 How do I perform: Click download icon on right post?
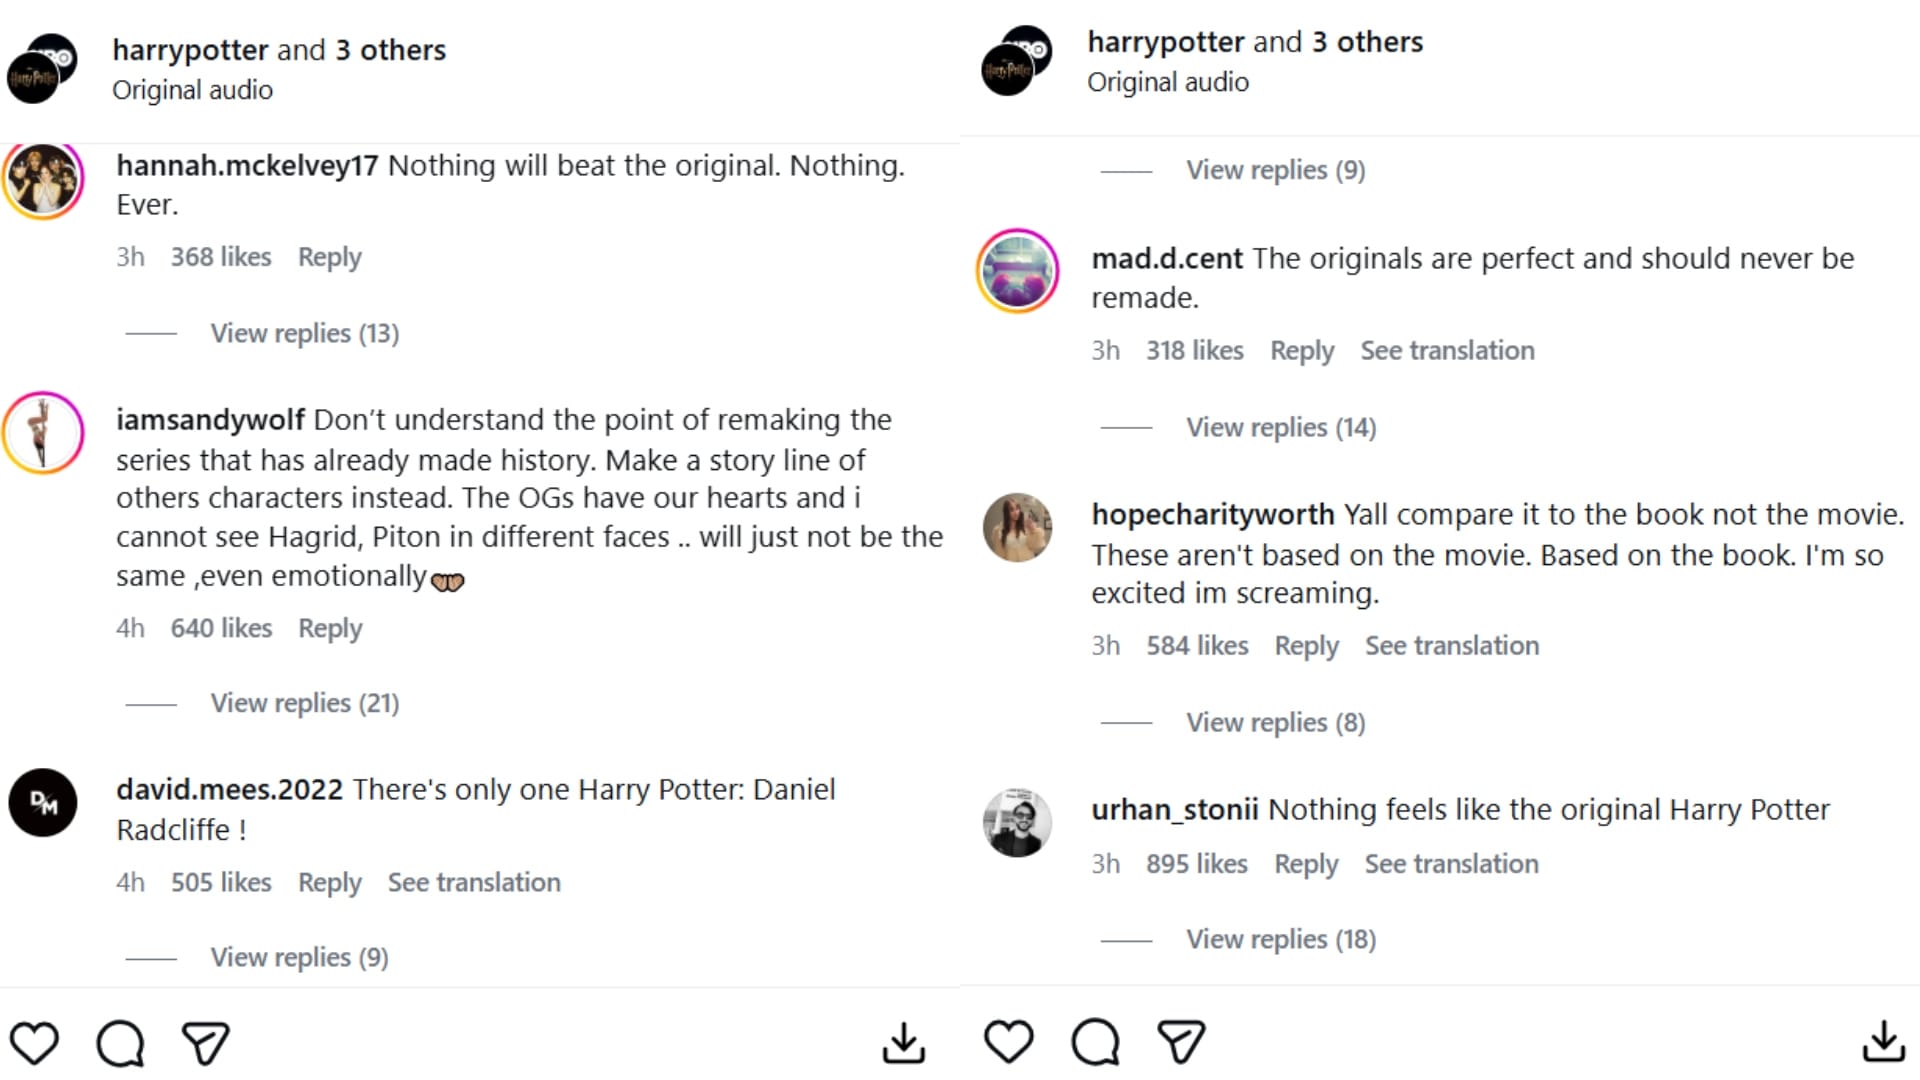(x=1883, y=1041)
